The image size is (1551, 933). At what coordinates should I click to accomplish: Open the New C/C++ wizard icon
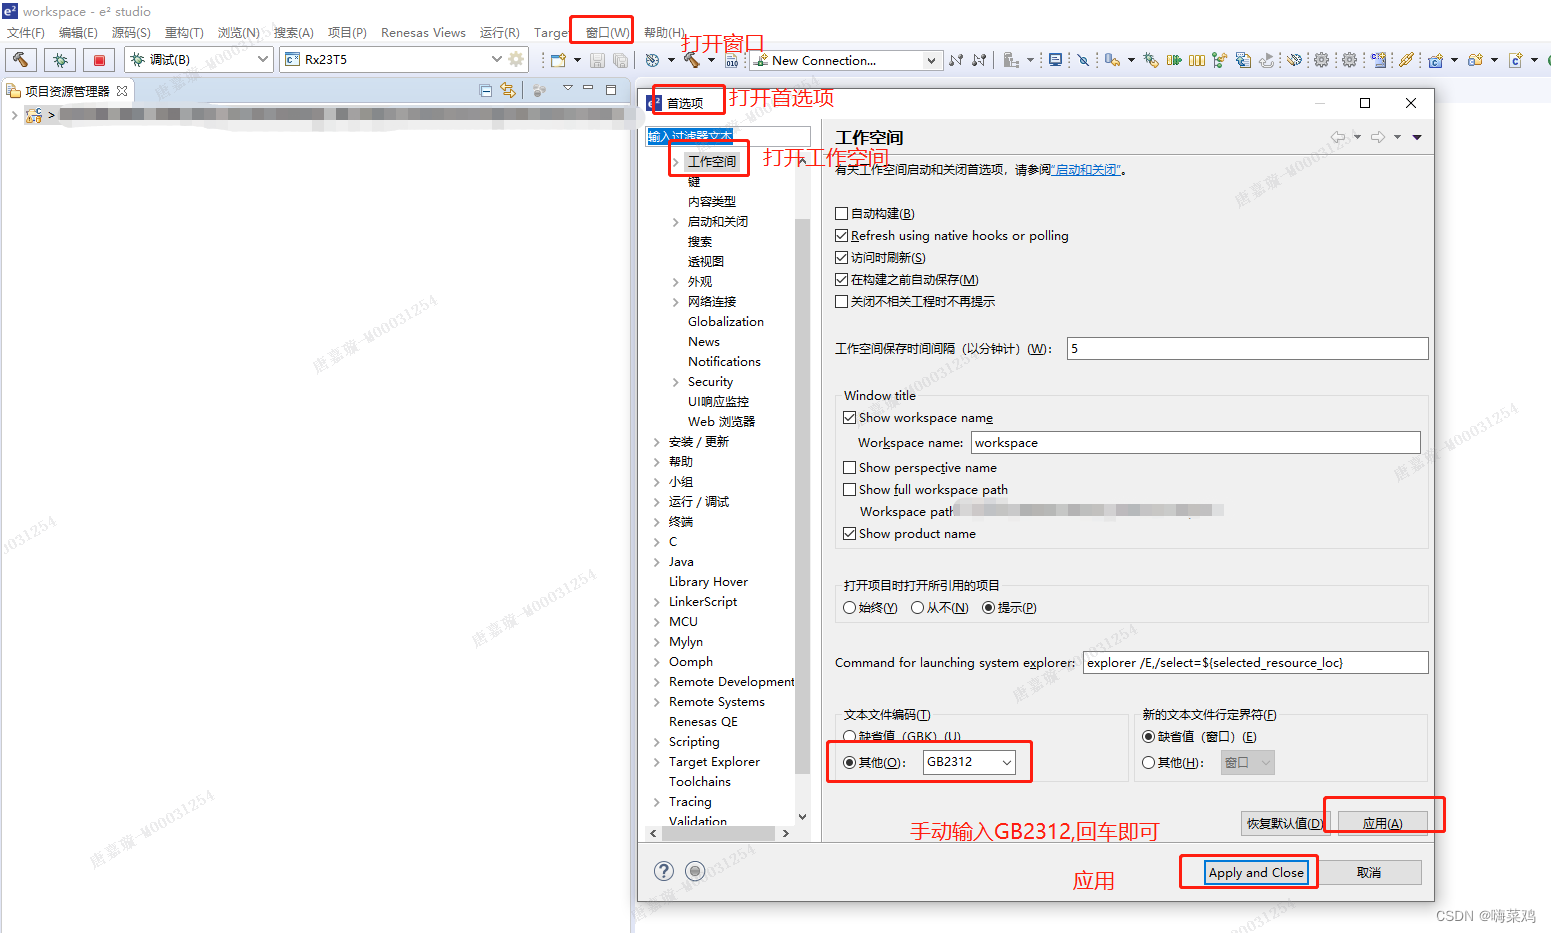coord(556,59)
